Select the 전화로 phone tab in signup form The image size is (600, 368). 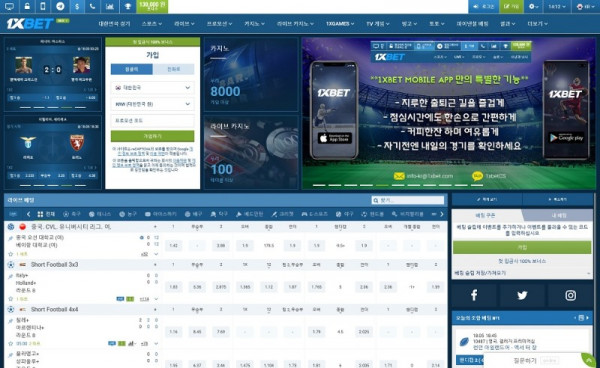[x=173, y=69]
